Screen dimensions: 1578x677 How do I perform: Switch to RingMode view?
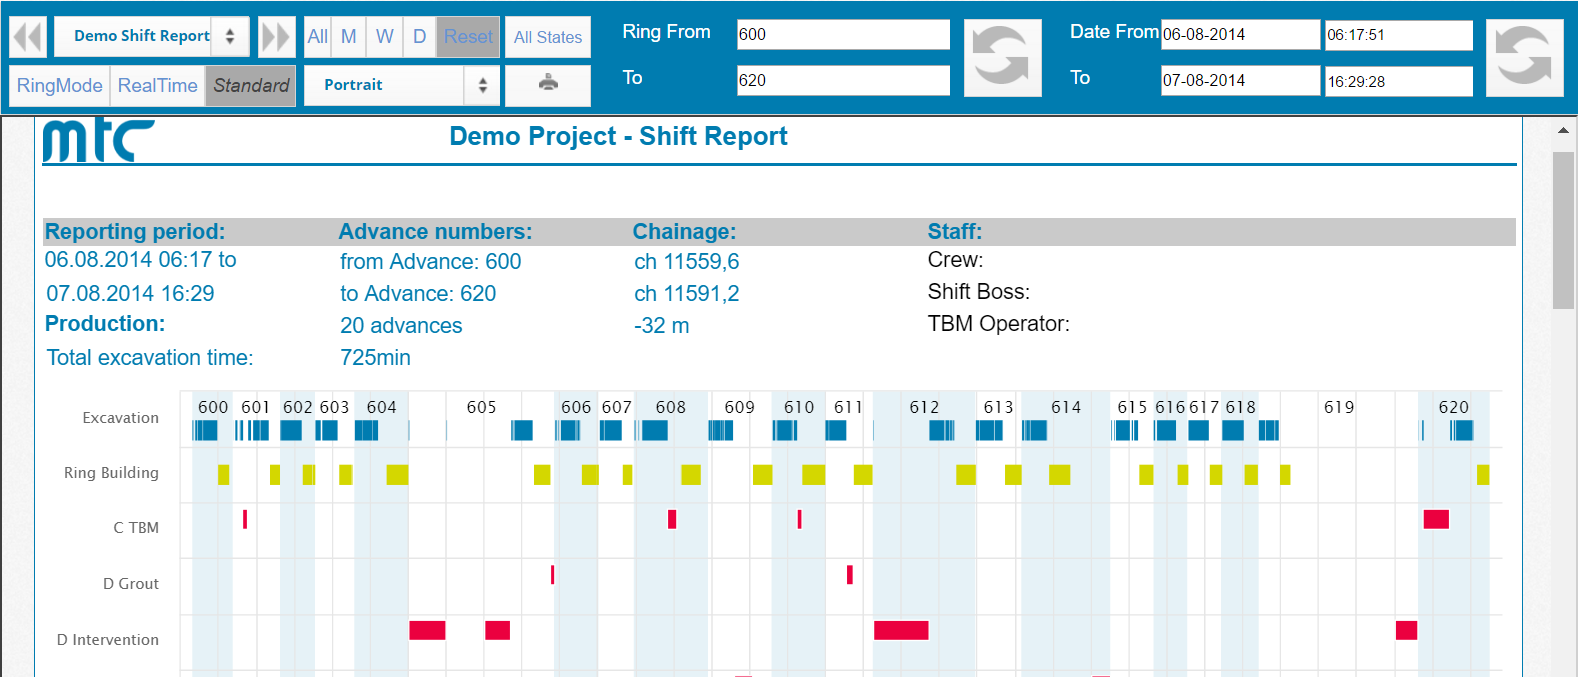tap(59, 85)
